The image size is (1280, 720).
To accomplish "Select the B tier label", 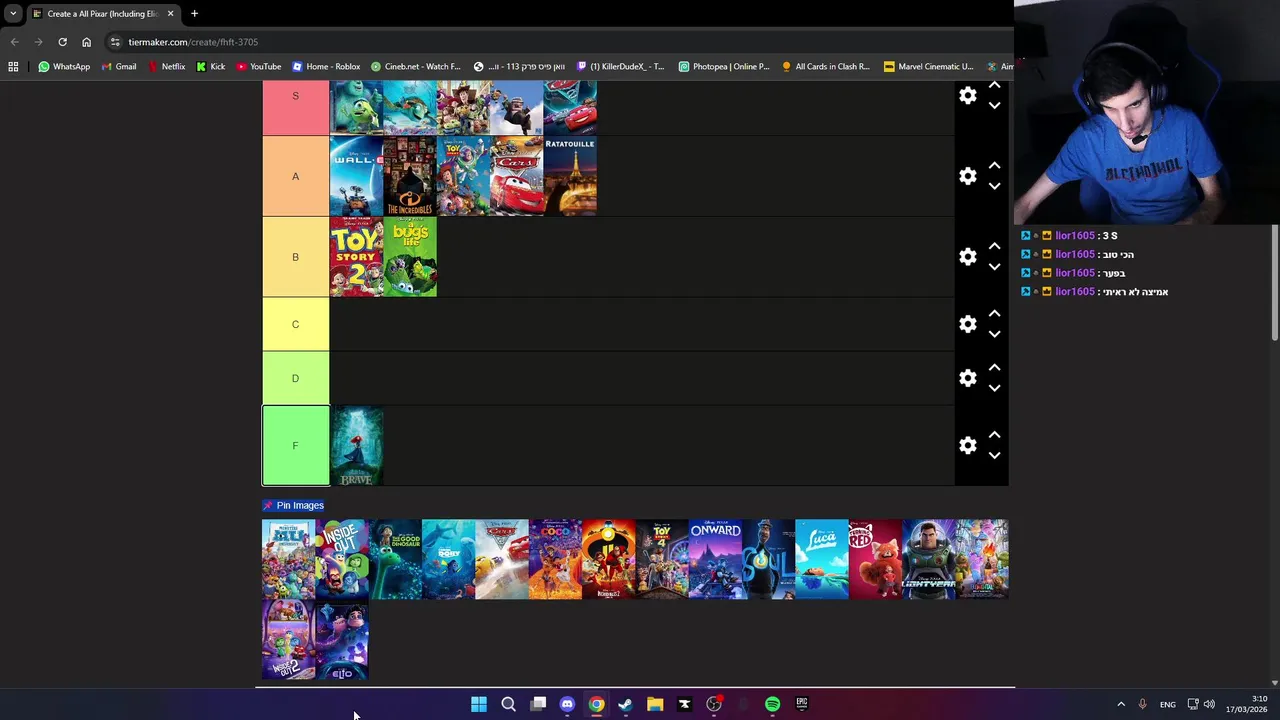I will tap(295, 257).
